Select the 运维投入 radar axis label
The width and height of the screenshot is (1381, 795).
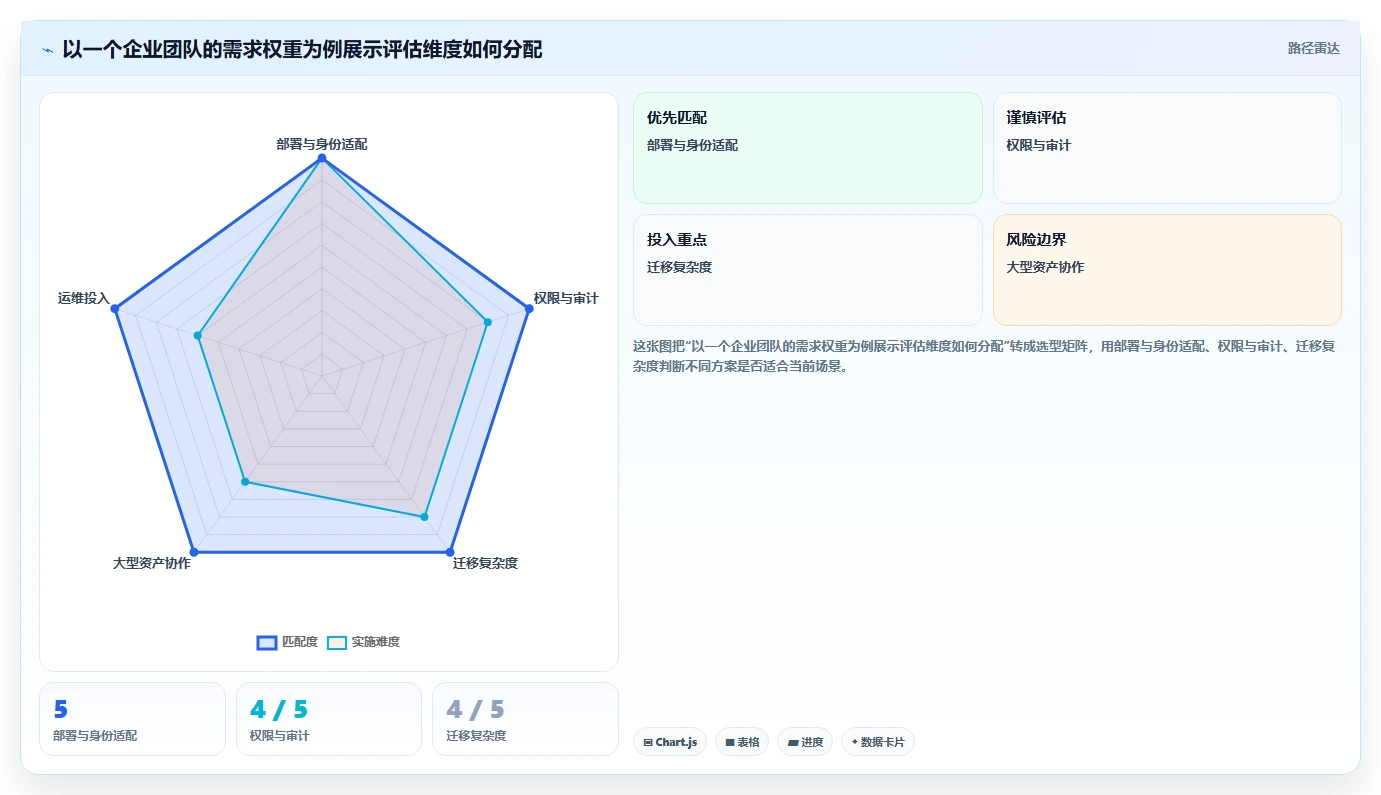[84, 298]
